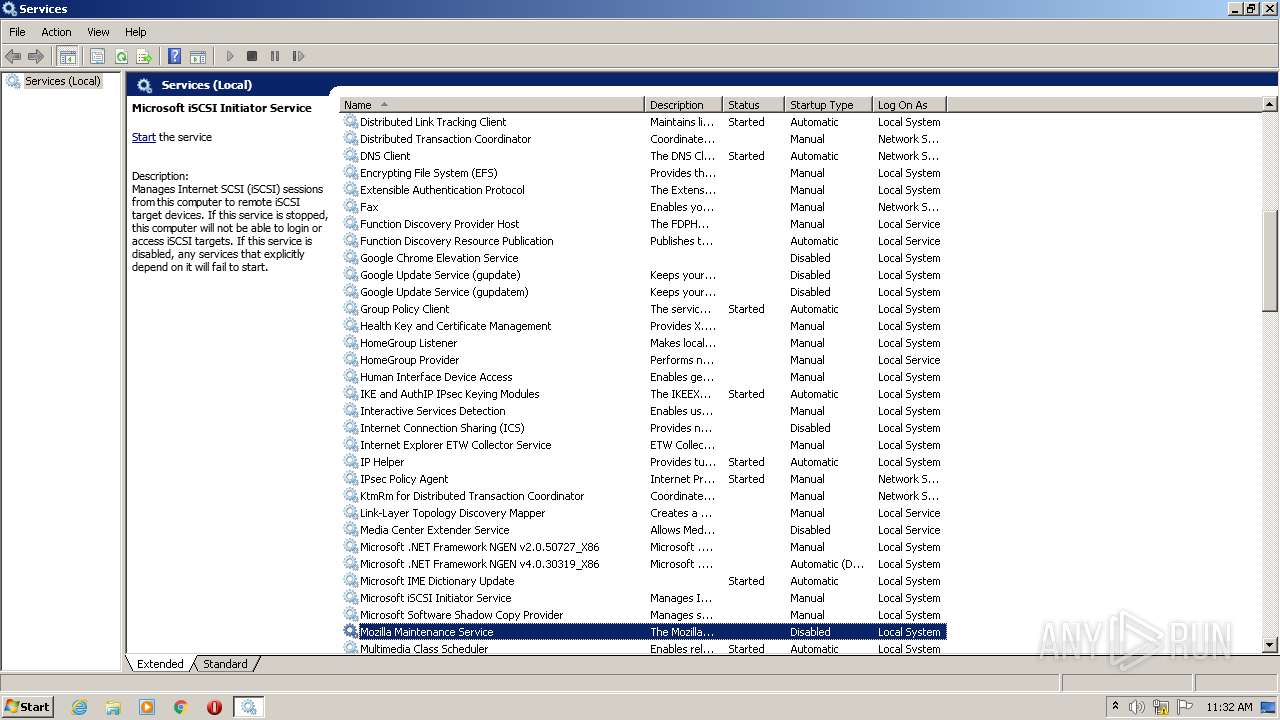Click the vertical scrollbar thumb

coord(1270,262)
